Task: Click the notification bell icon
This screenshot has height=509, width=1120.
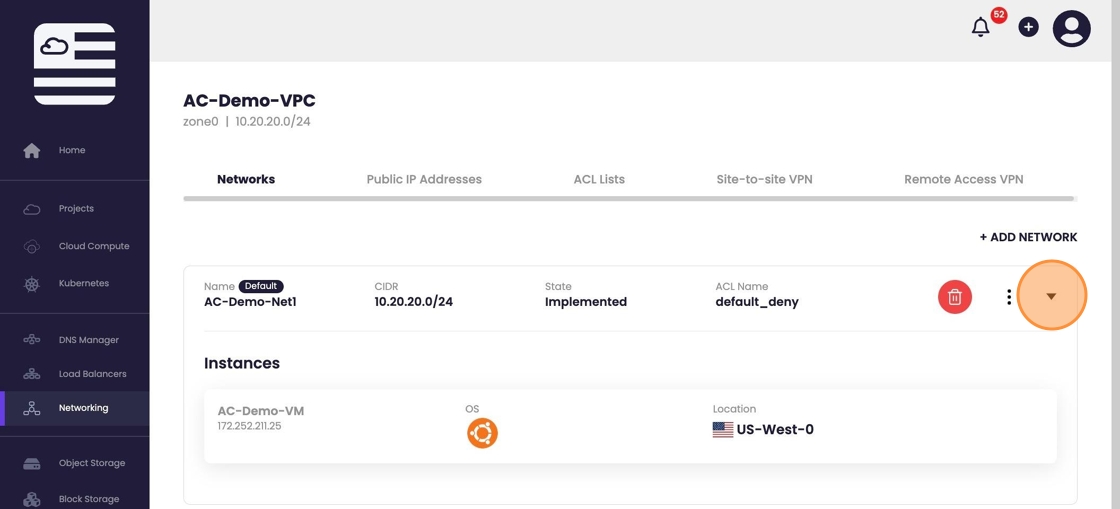Action: 981,28
